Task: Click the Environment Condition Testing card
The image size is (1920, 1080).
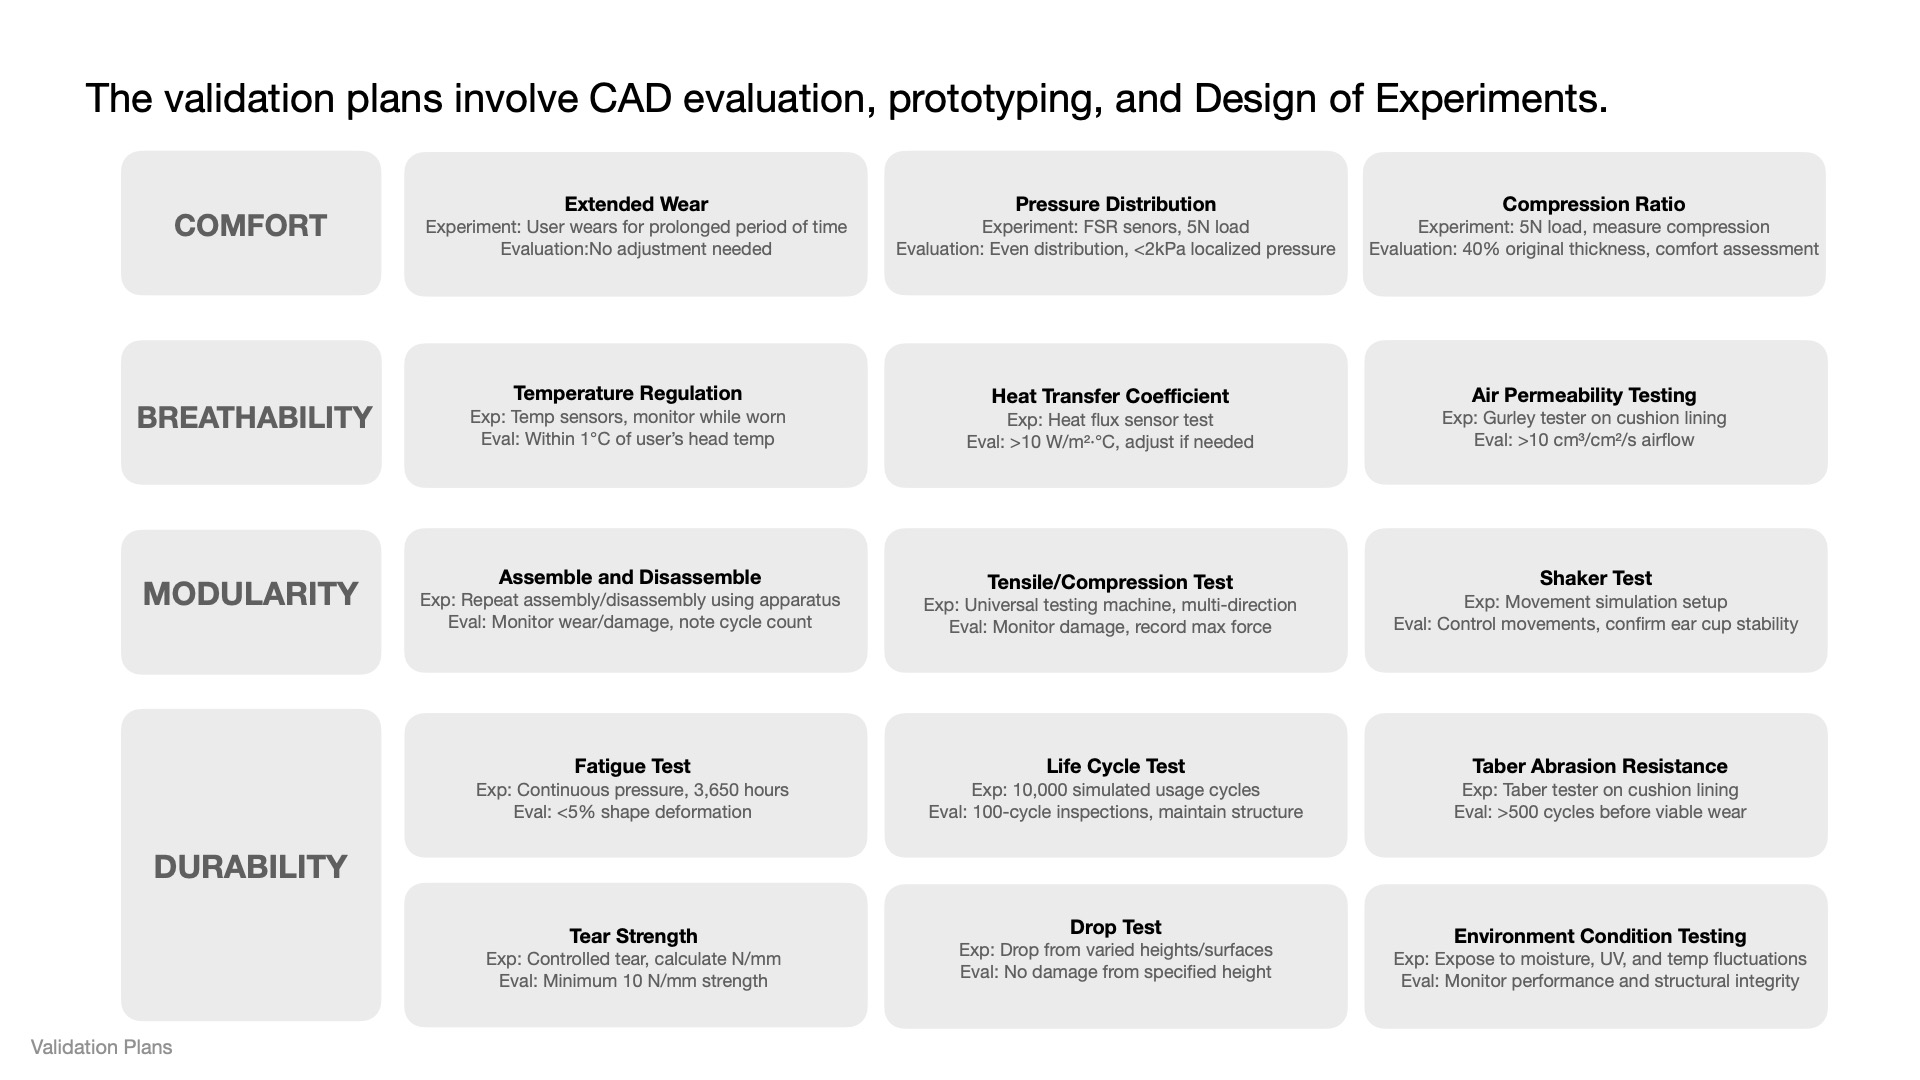Action: click(x=1595, y=956)
